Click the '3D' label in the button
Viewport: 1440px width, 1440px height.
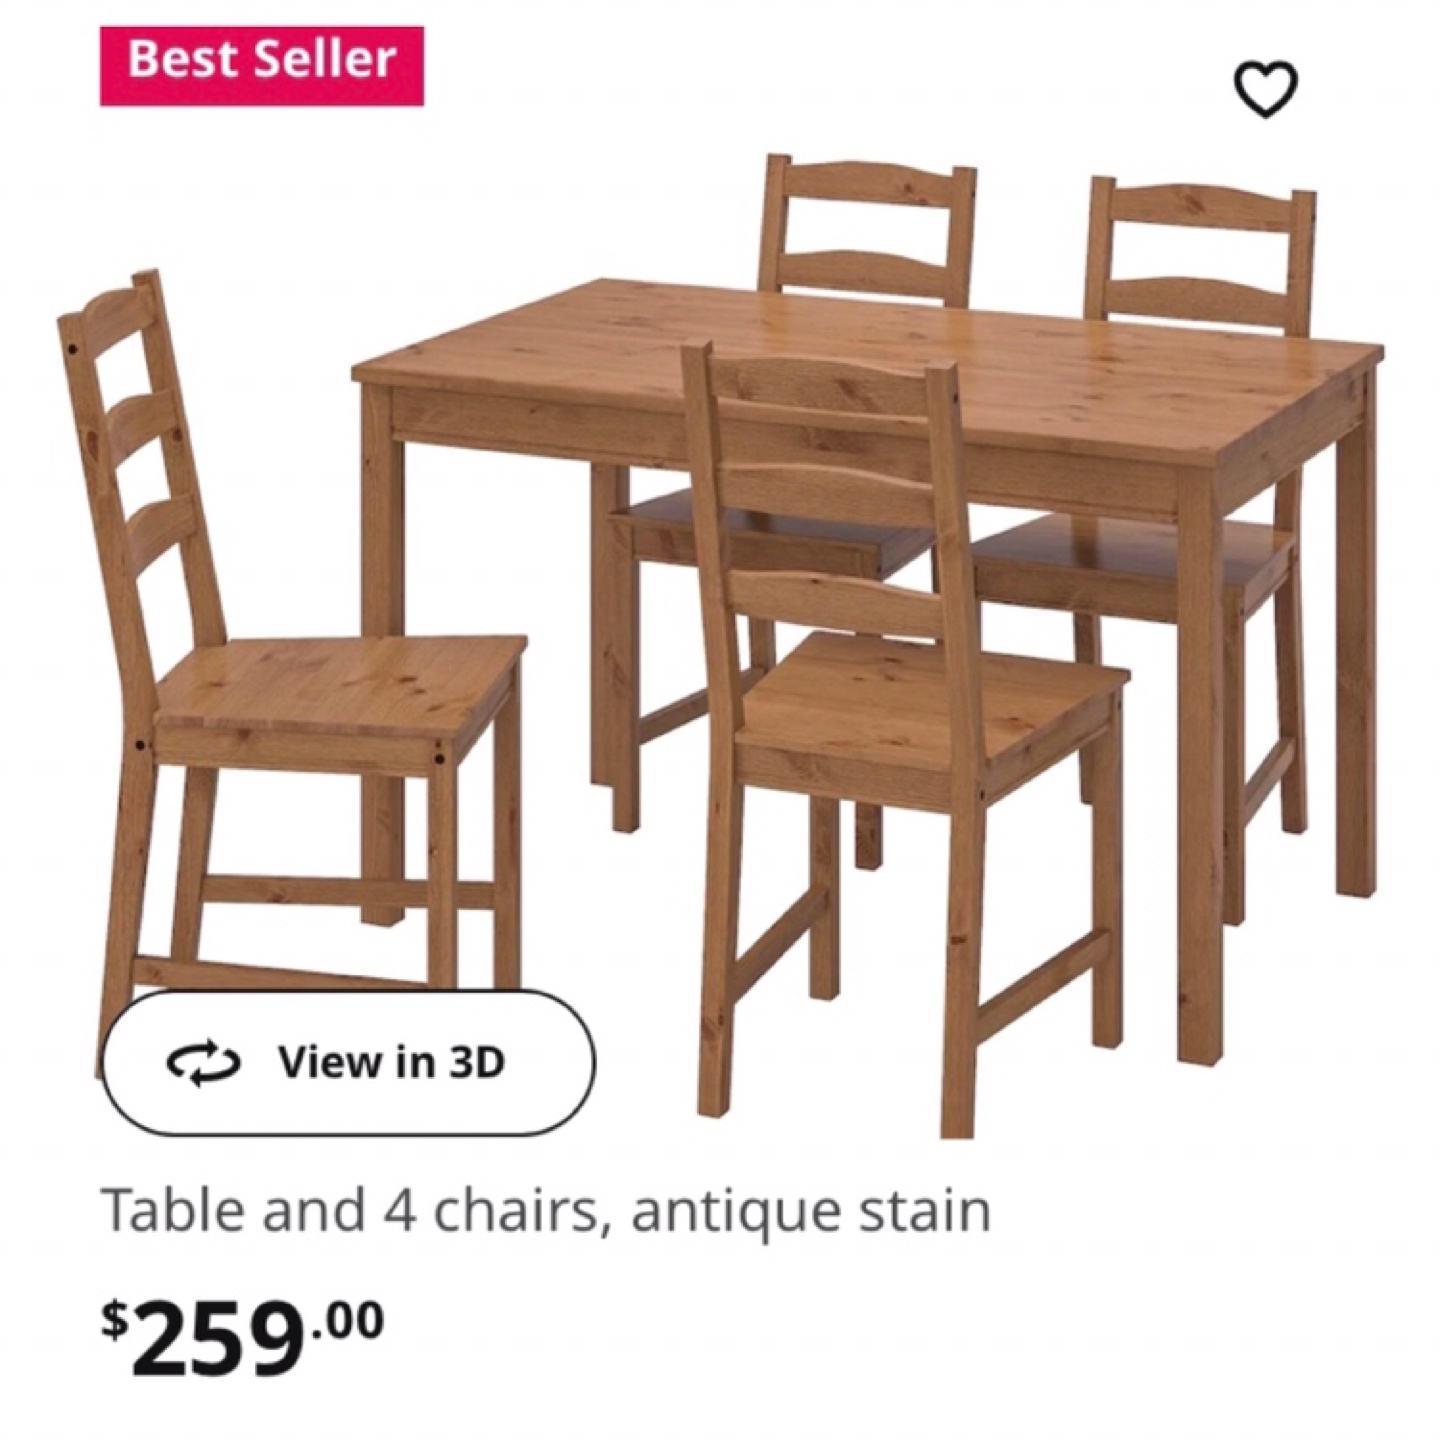[x=476, y=1062]
